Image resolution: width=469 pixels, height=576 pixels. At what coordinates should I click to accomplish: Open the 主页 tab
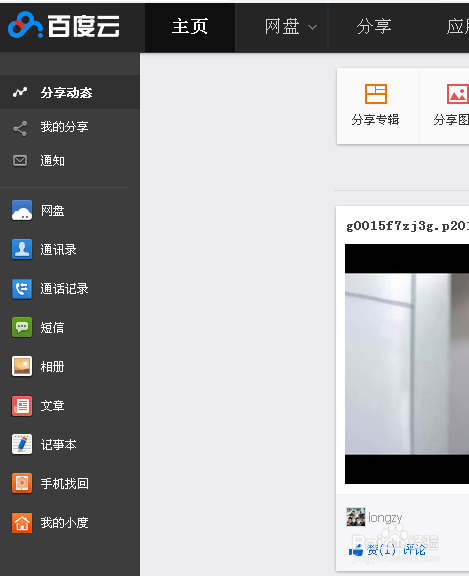click(190, 27)
